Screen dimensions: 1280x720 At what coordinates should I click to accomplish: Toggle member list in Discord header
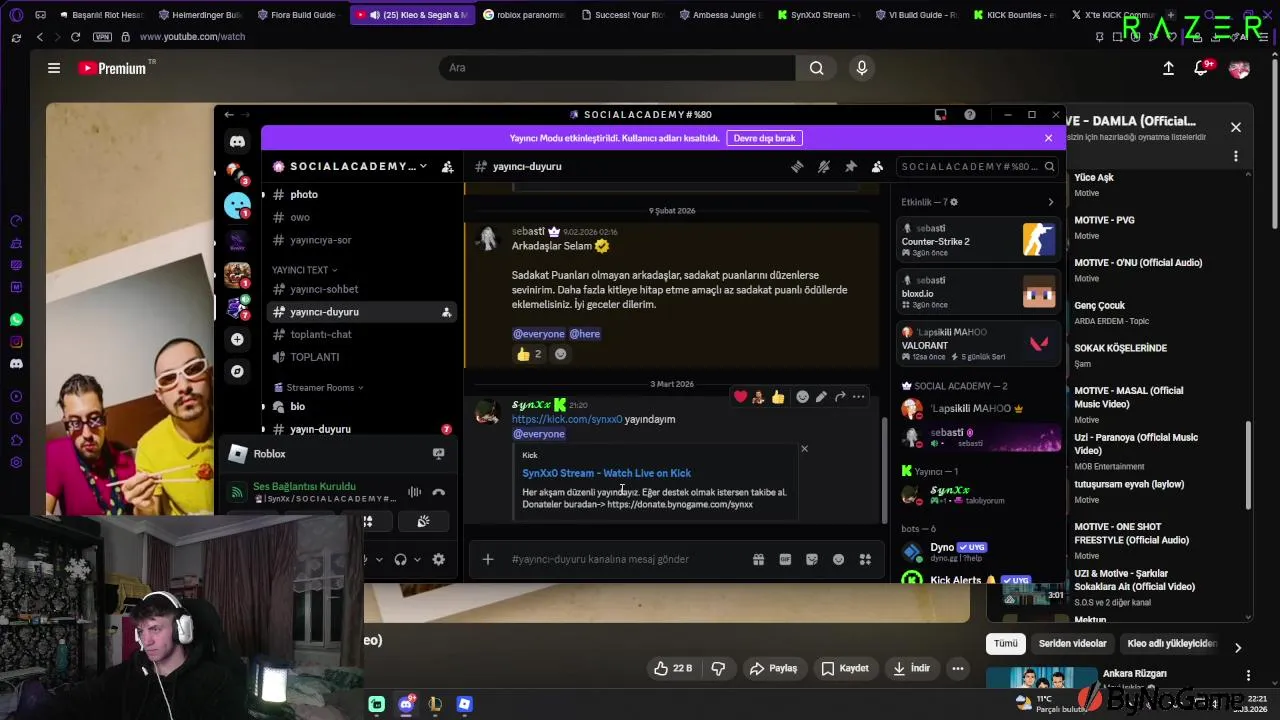[x=878, y=167]
